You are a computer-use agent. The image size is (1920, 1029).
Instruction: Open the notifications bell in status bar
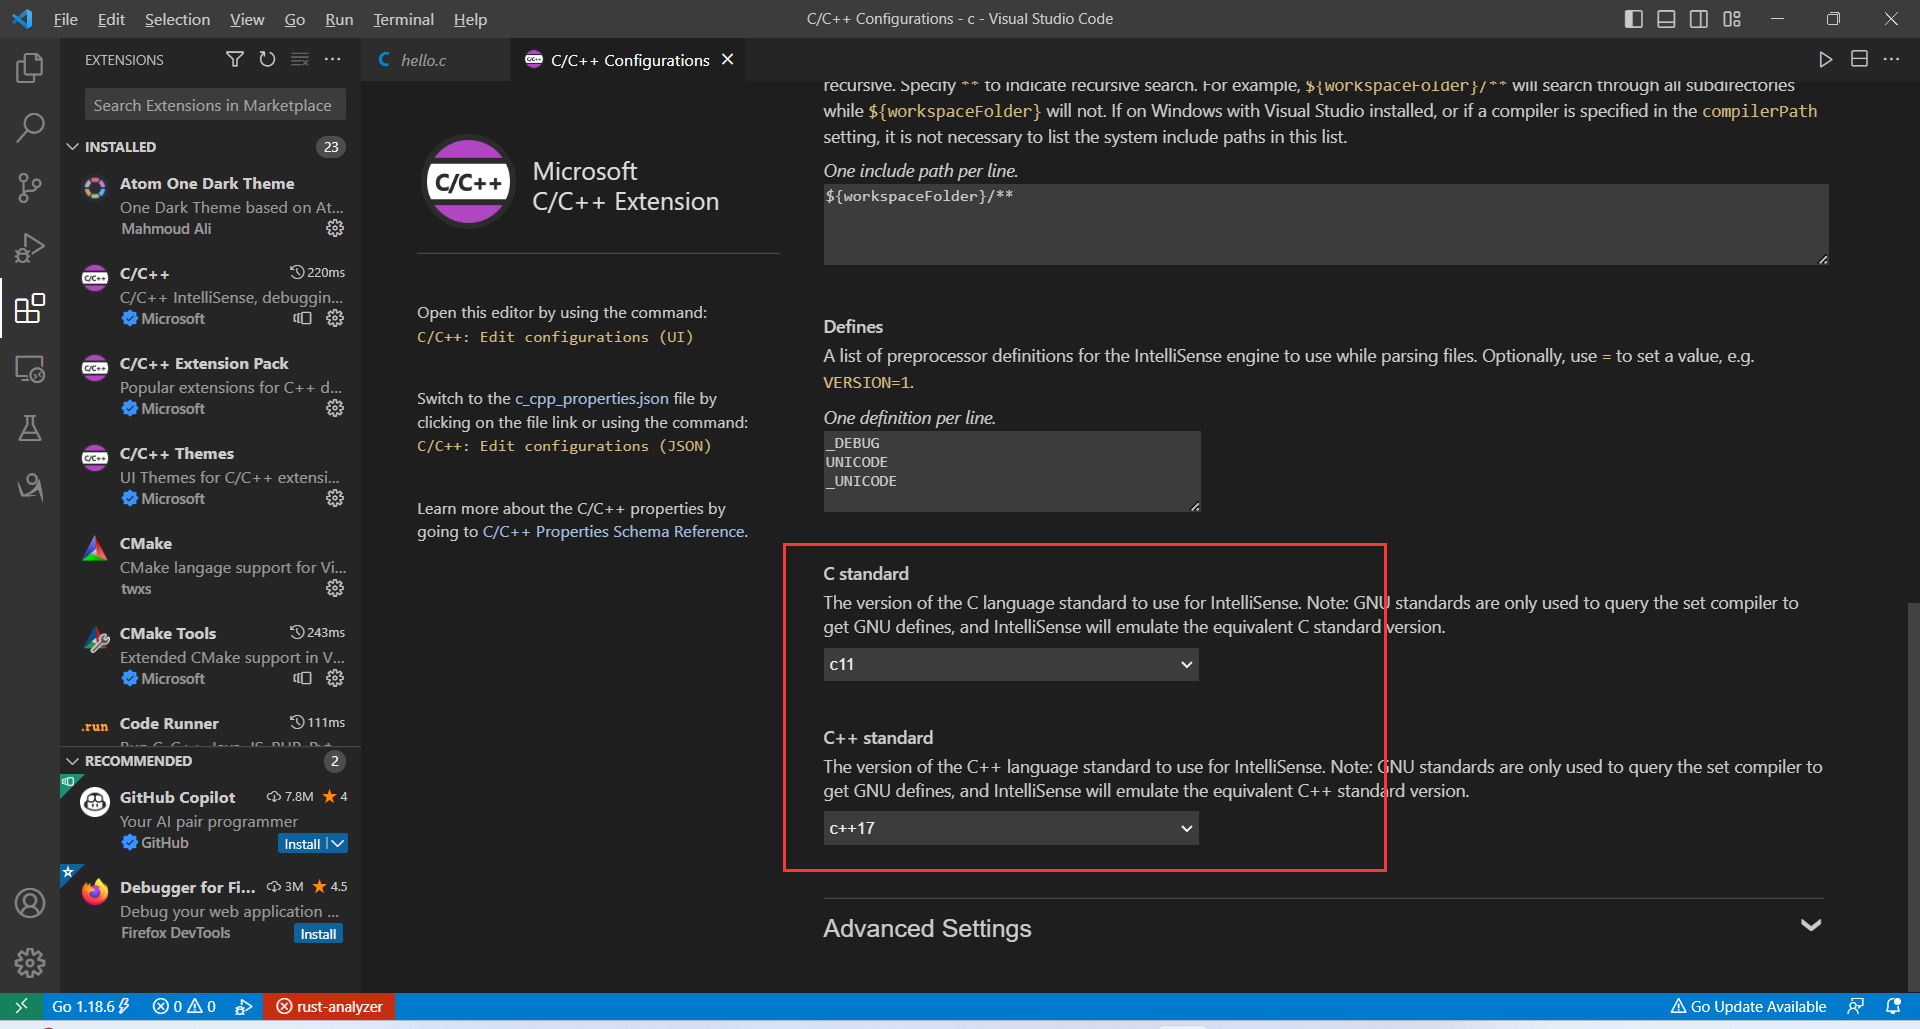pos(1893,1006)
